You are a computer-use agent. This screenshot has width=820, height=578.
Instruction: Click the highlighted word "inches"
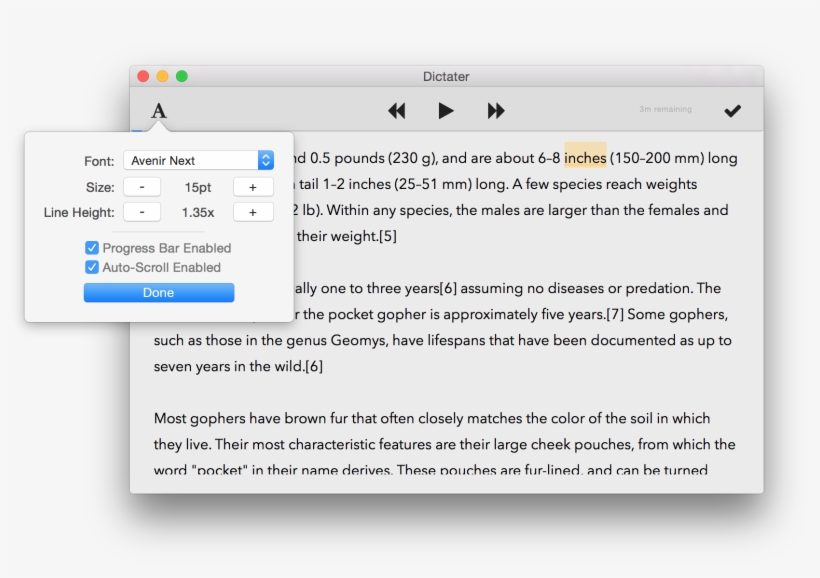tap(585, 158)
